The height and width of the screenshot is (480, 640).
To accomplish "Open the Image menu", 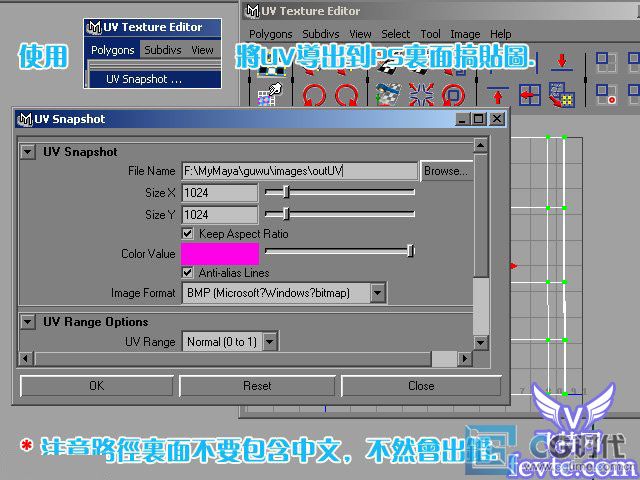I will pos(465,34).
